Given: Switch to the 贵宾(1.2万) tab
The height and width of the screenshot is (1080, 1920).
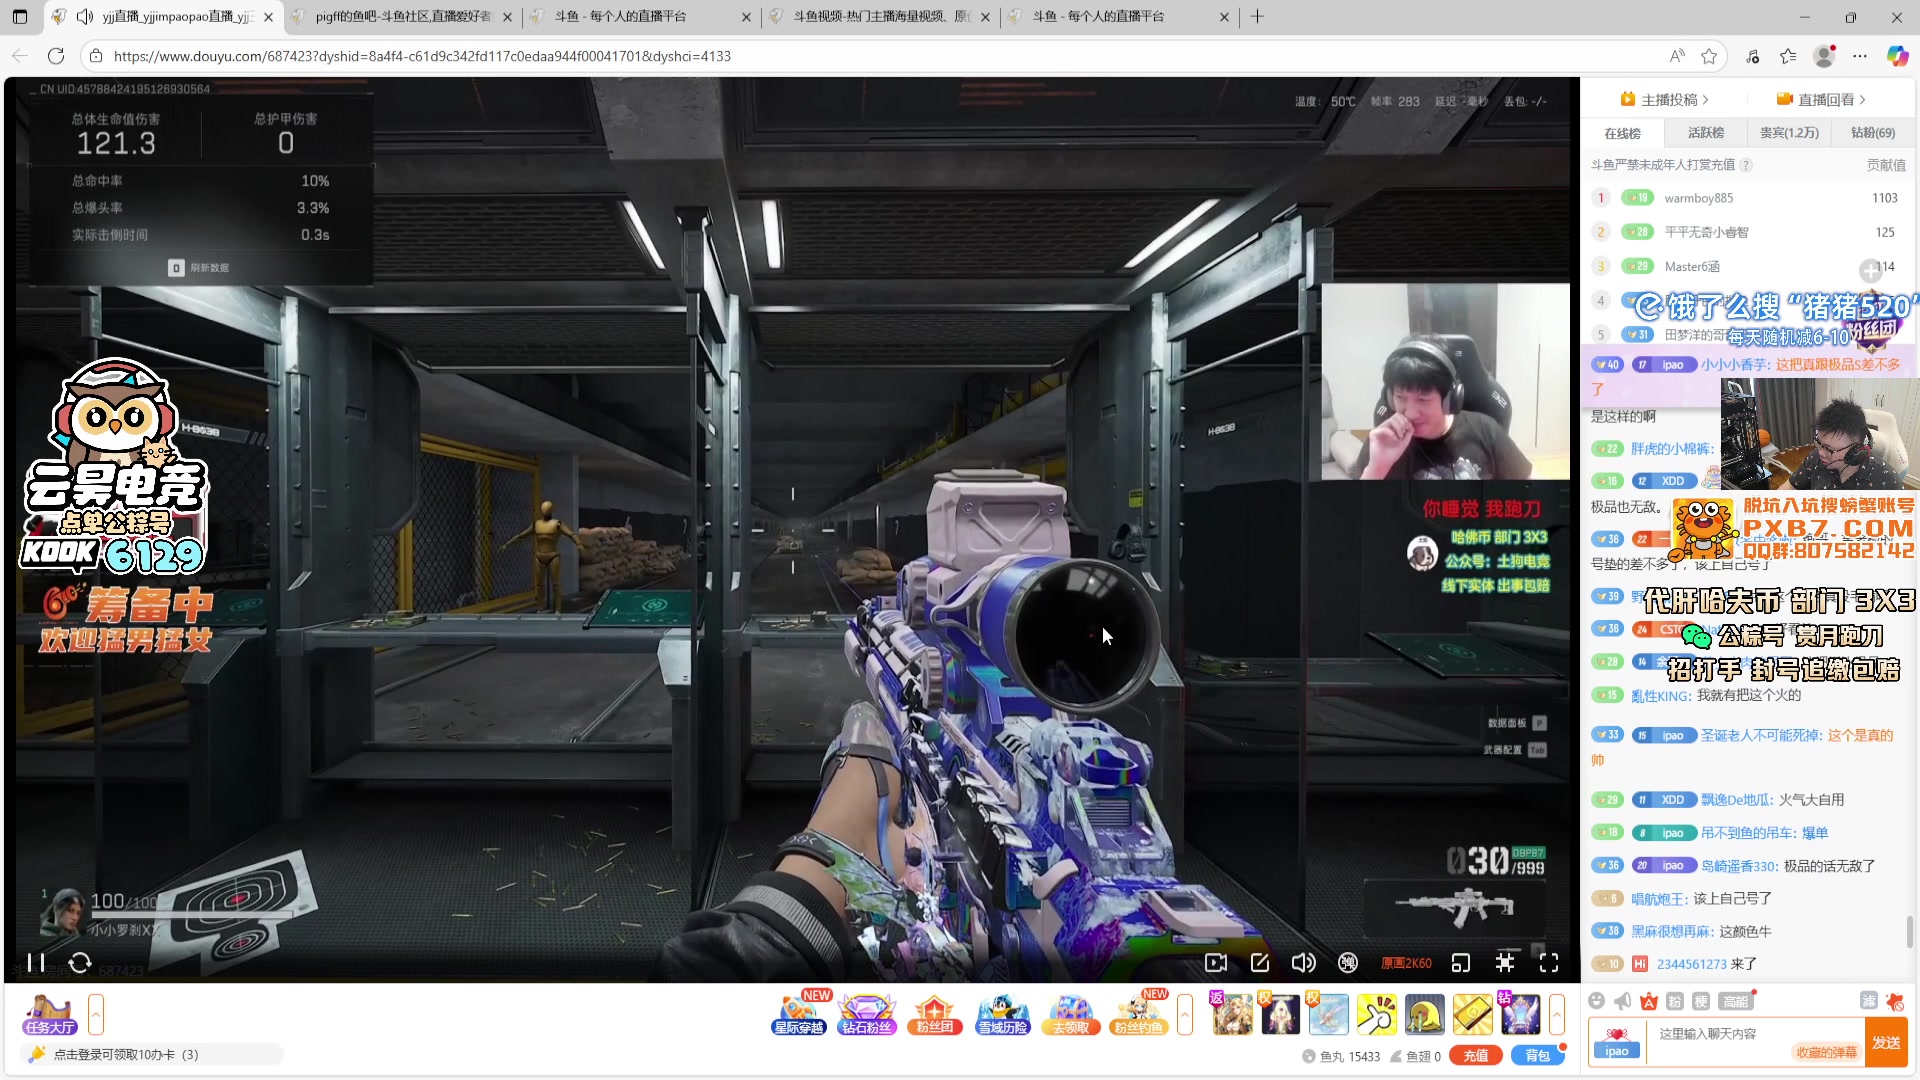Looking at the screenshot, I should [1790, 132].
